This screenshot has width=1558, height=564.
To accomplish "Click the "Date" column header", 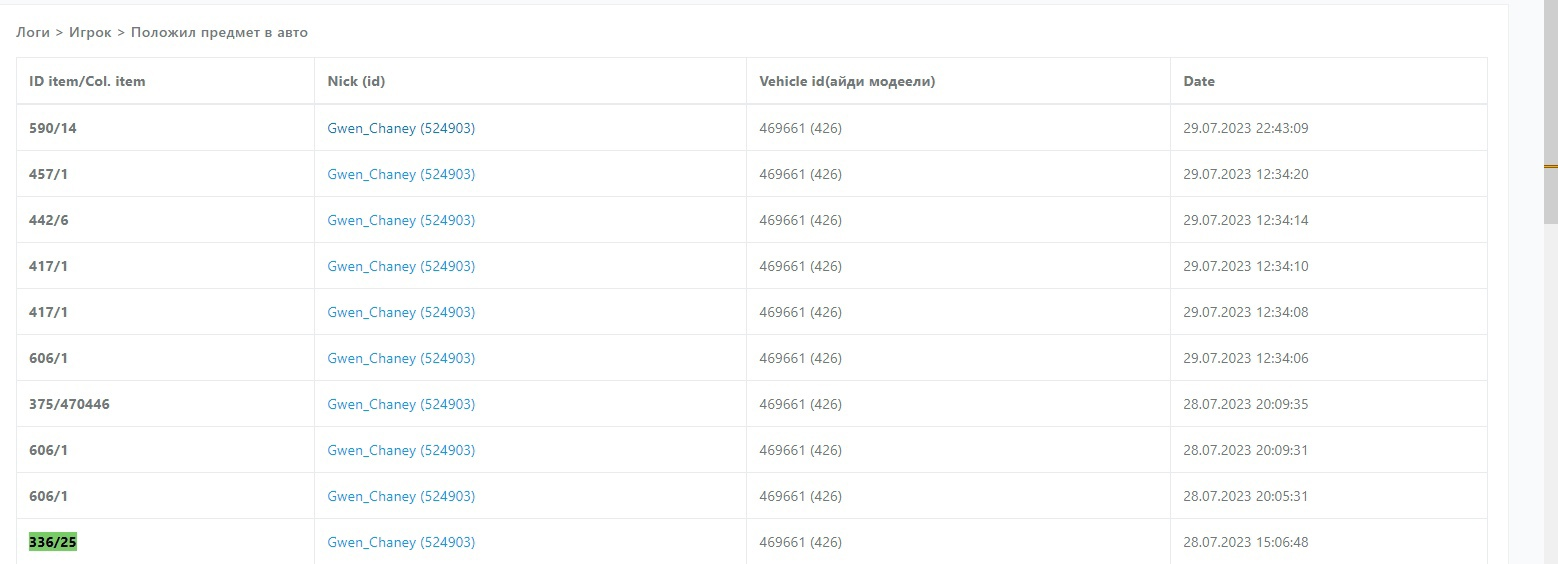I will [x=1199, y=81].
